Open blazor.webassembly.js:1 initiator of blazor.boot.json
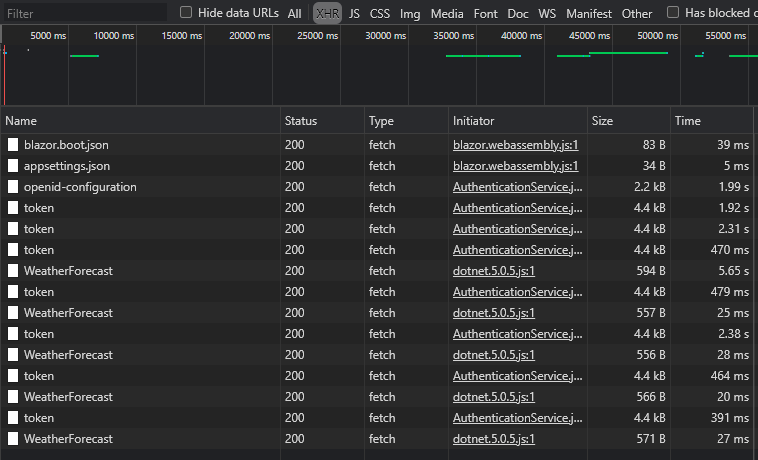This screenshot has height=460, width=758. pos(515,145)
